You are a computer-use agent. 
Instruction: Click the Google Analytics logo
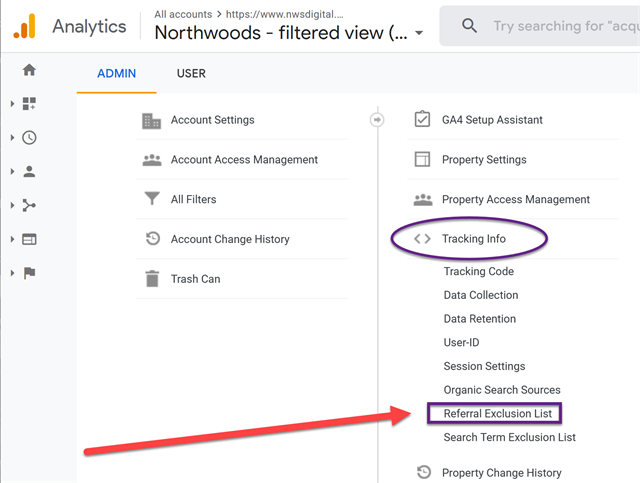coord(24,26)
